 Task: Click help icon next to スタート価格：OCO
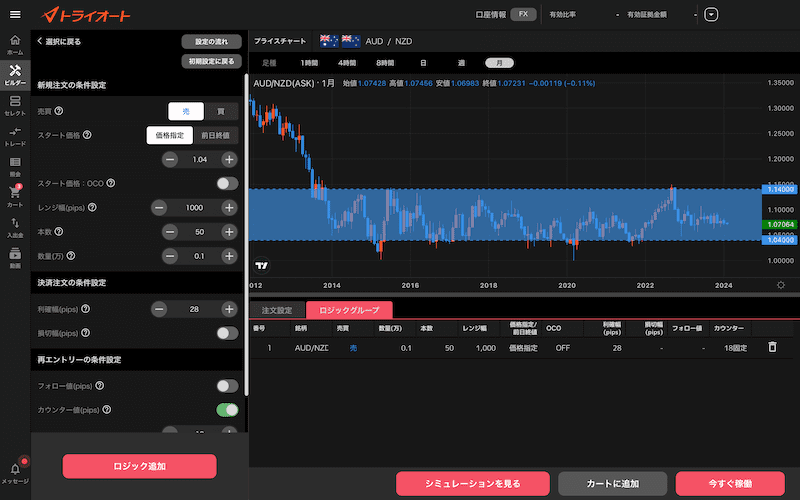tap(111, 183)
